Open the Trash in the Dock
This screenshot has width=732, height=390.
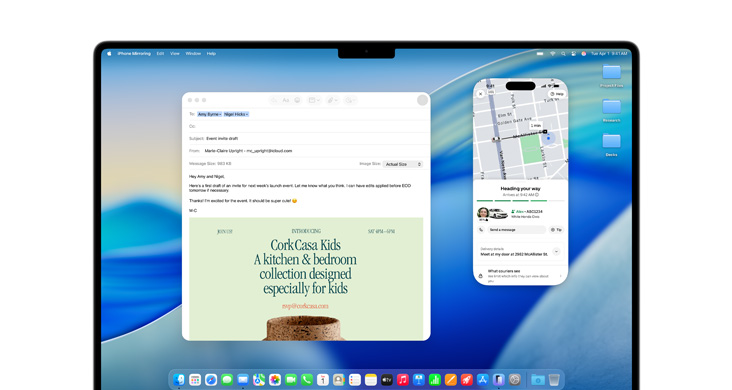coord(554,380)
